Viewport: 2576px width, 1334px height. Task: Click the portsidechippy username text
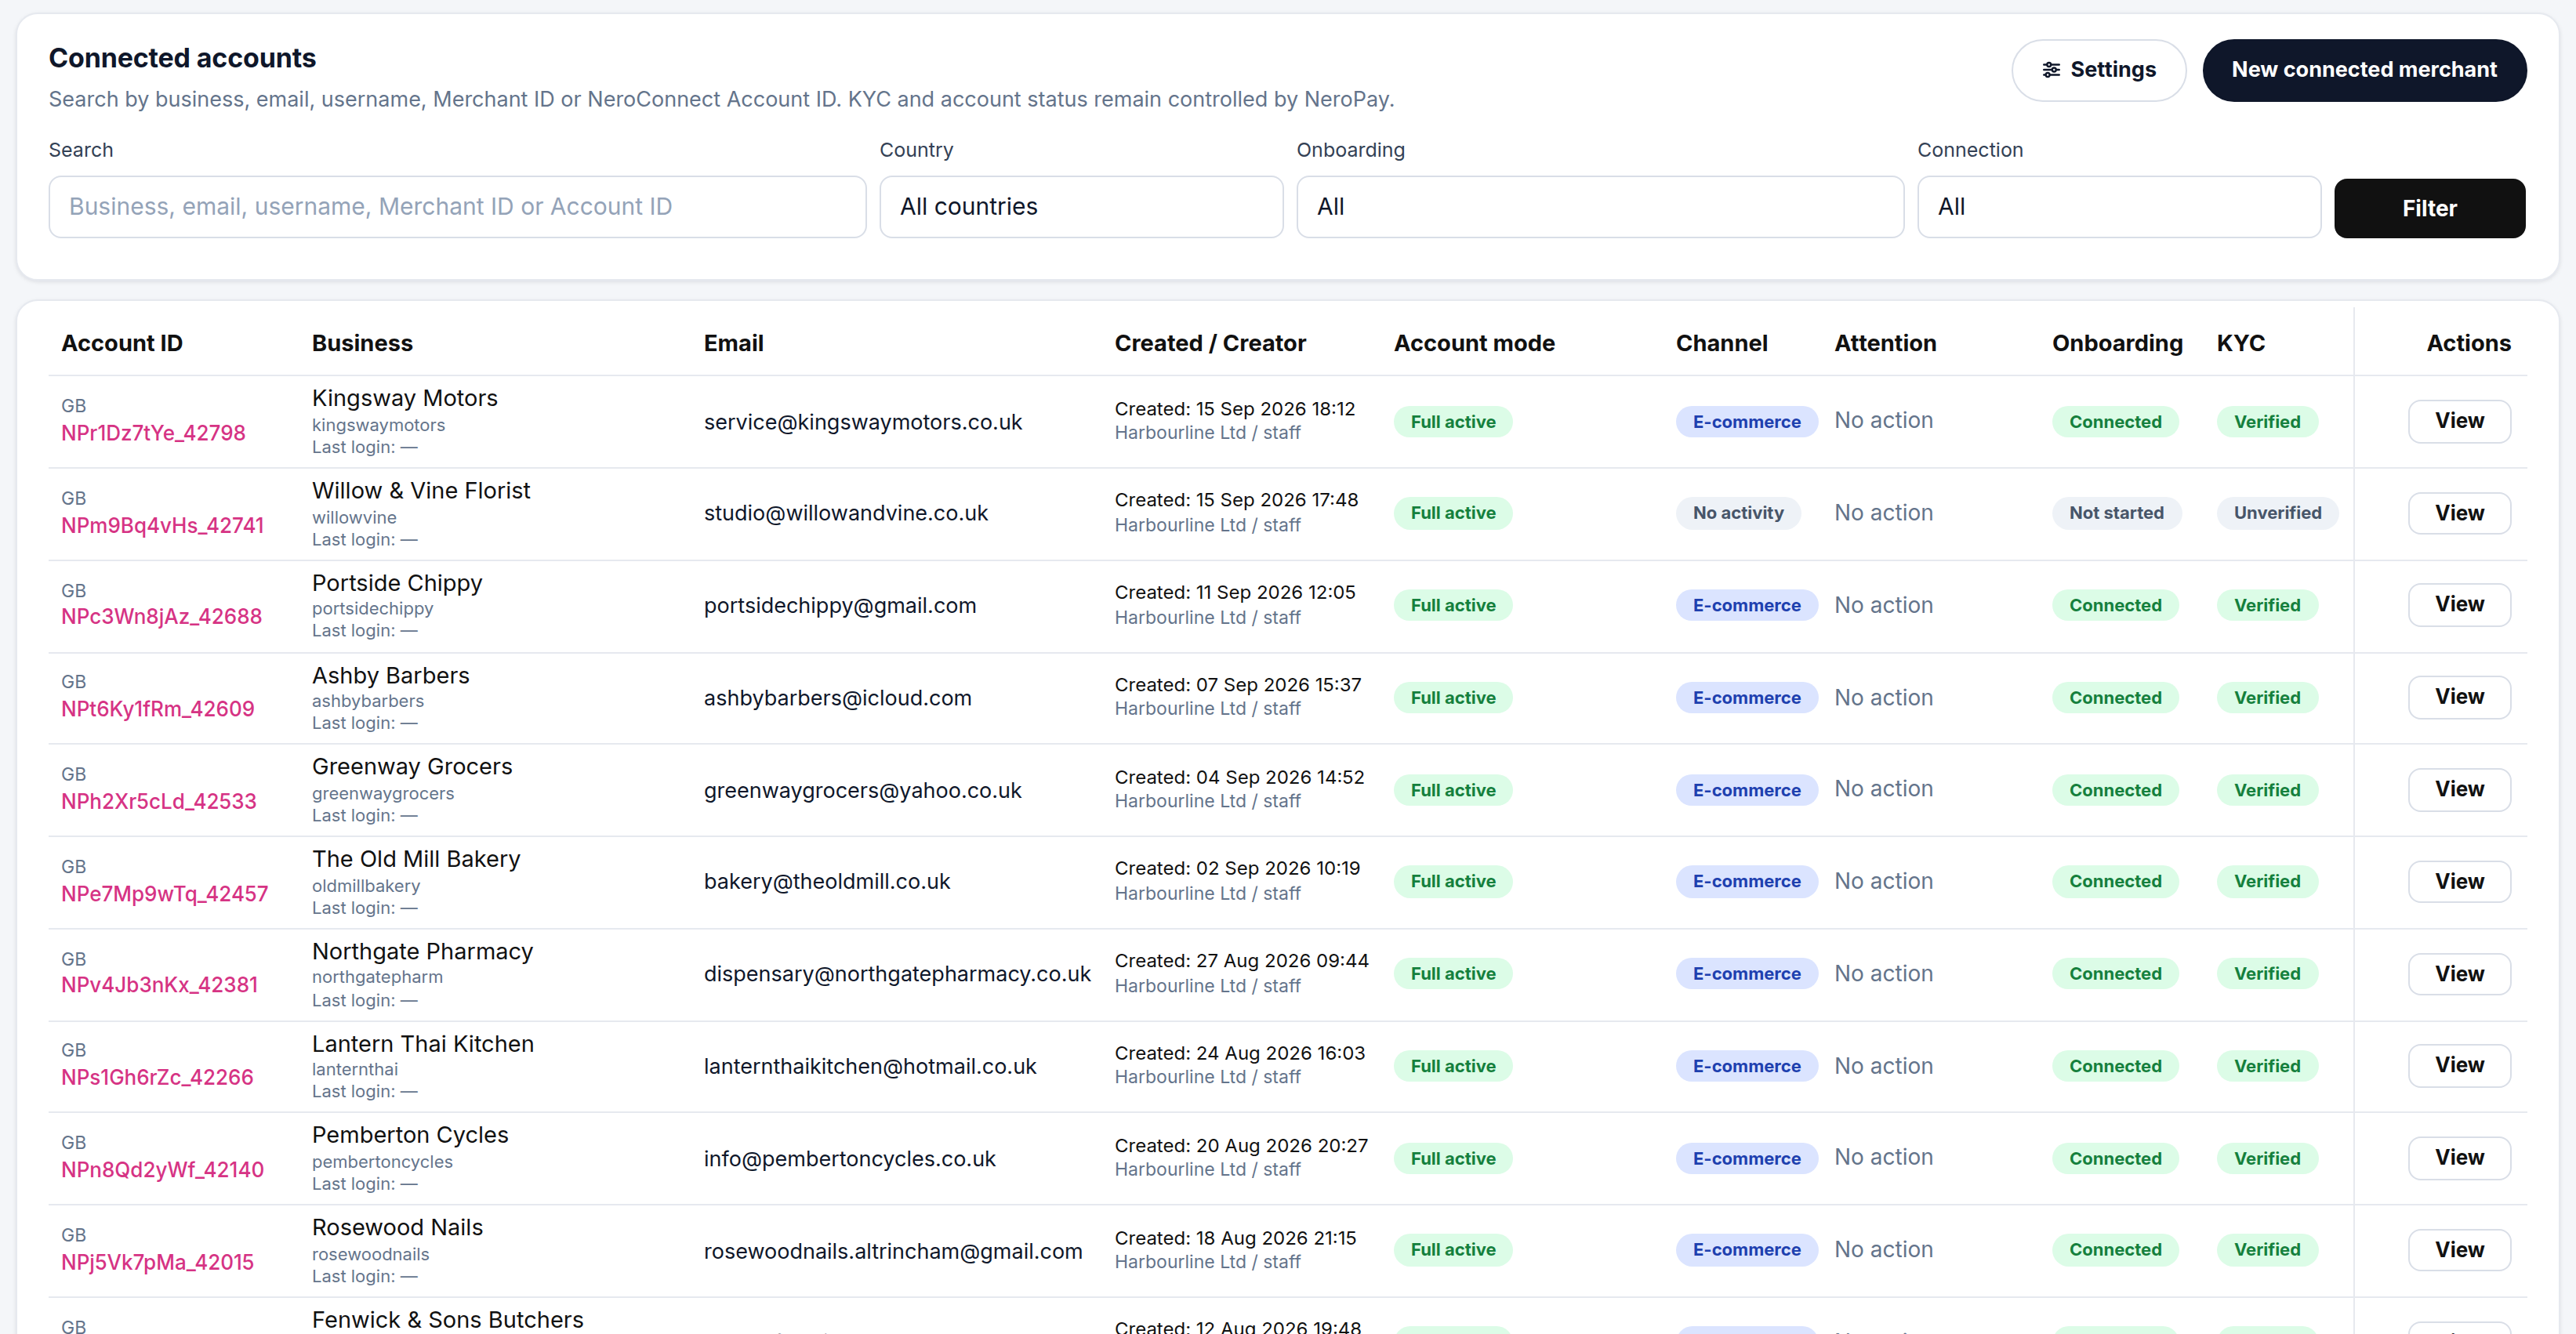tap(372, 609)
